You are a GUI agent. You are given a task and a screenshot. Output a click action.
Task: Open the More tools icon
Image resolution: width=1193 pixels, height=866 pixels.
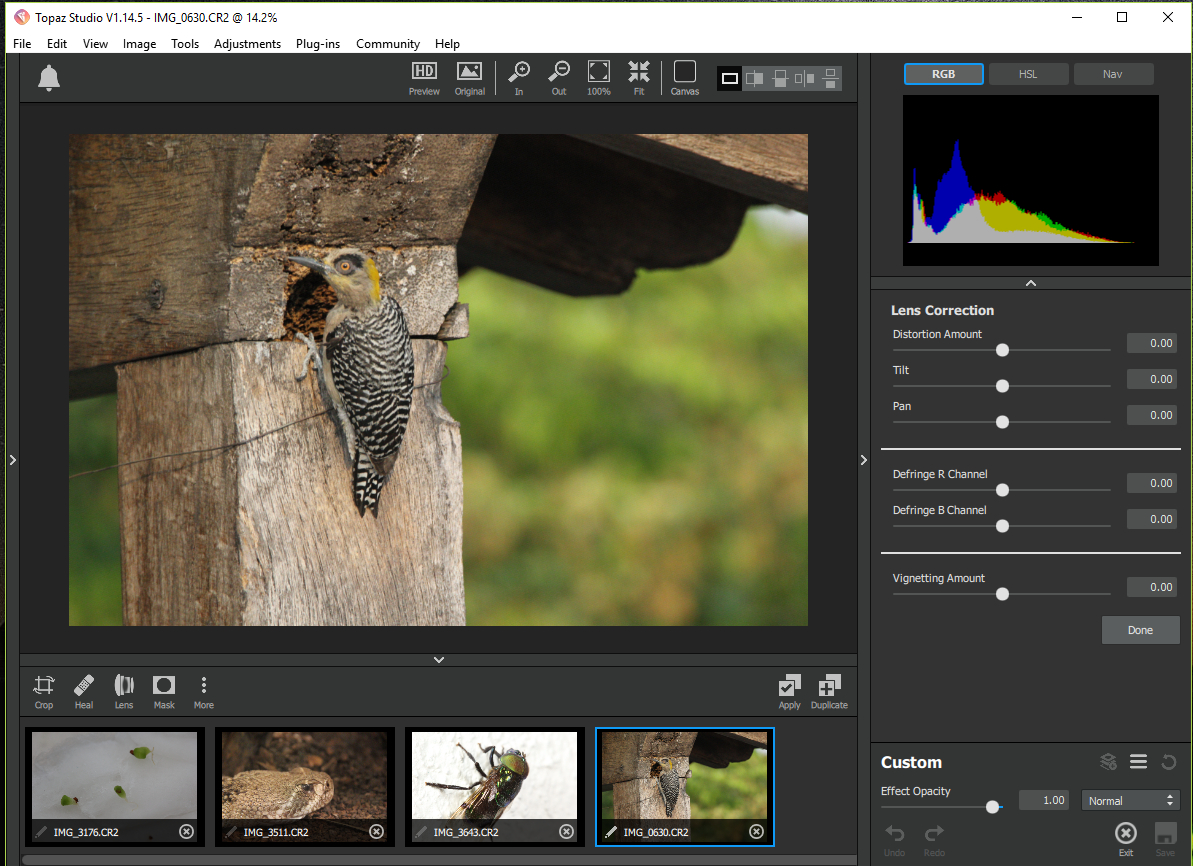[x=204, y=689]
